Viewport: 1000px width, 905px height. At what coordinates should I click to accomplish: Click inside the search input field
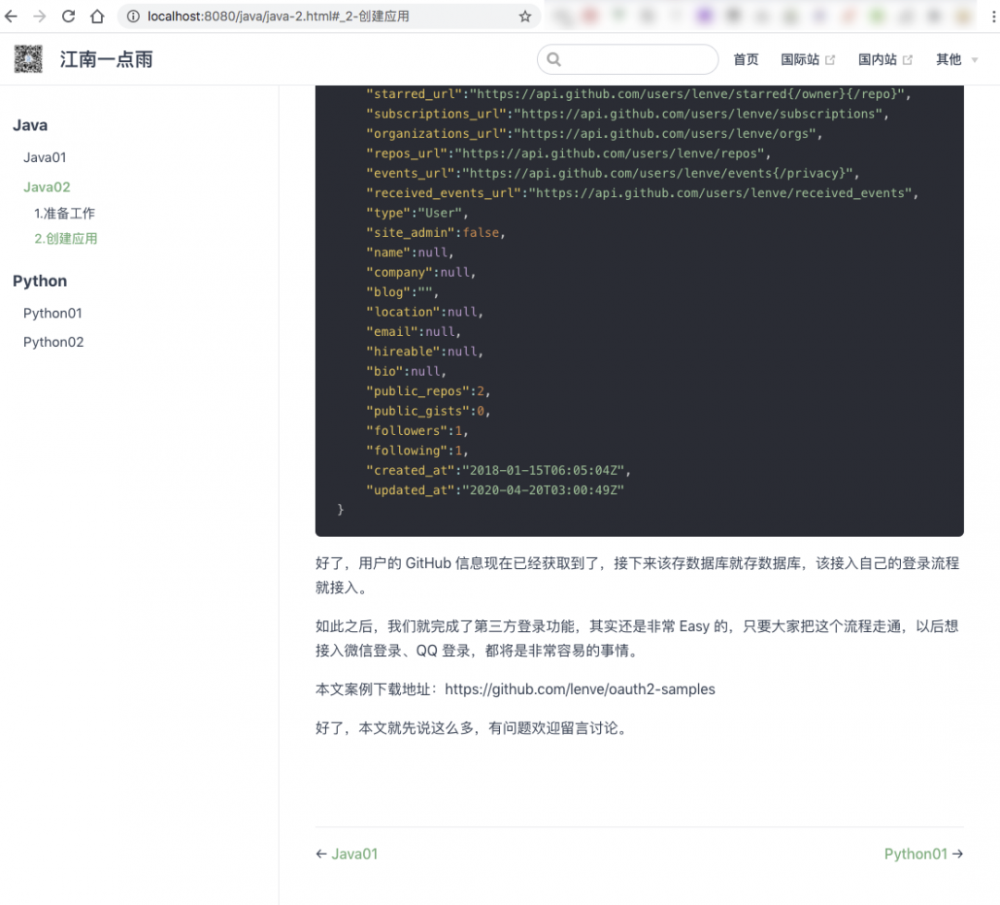[630, 59]
